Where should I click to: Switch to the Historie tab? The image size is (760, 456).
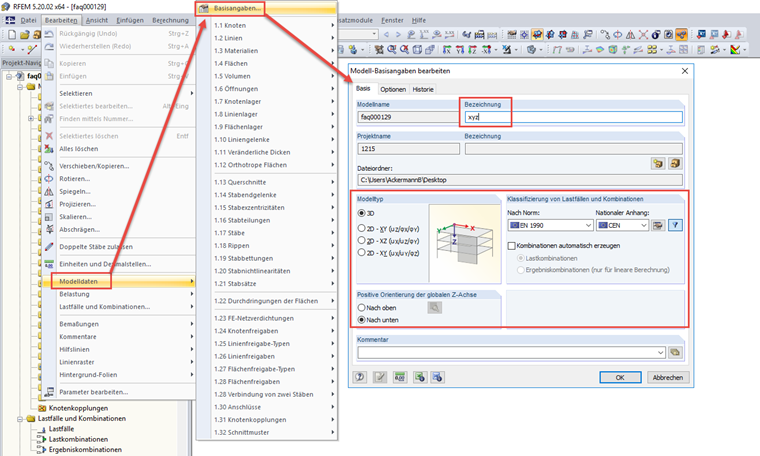tap(423, 89)
